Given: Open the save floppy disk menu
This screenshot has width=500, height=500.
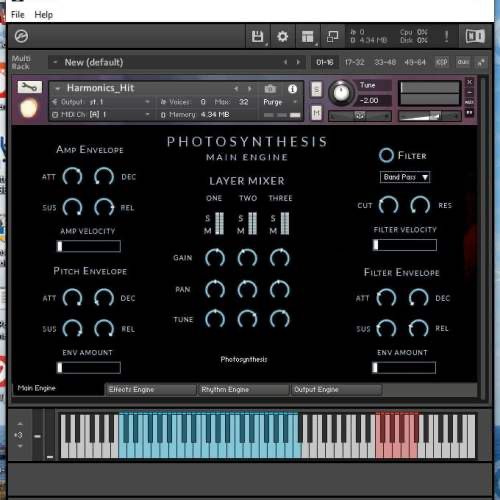Looking at the screenshot, I should pos(257,36).
